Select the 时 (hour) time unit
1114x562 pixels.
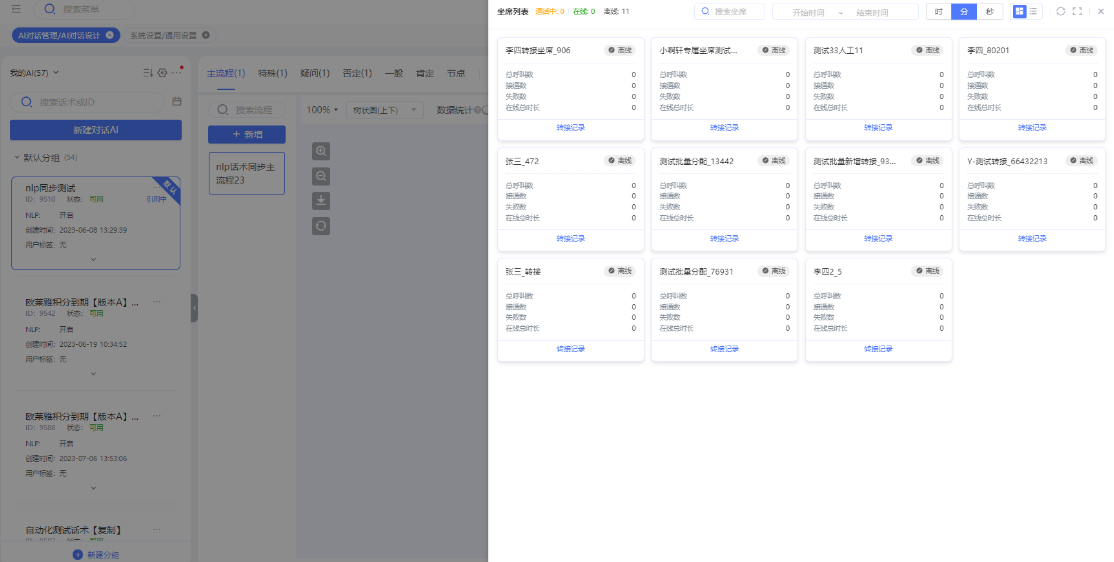938,11
